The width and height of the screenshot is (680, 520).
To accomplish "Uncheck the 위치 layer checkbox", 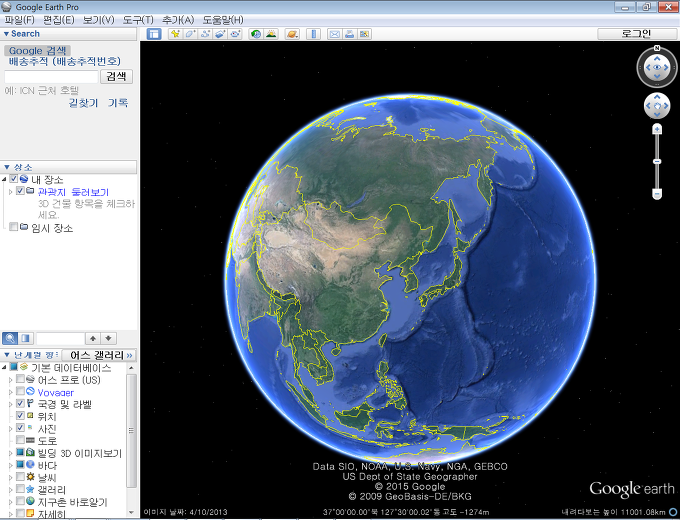I will (20, 415).
